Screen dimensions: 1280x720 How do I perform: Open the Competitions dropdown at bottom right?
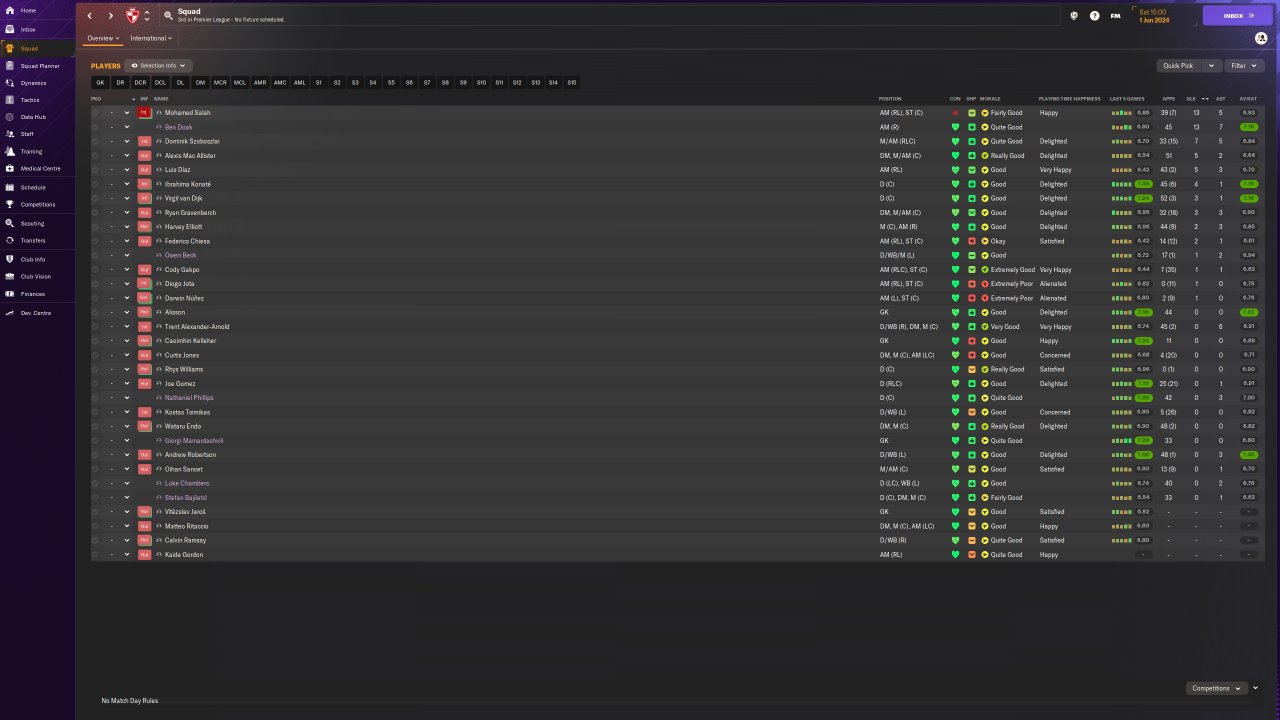1216,688
